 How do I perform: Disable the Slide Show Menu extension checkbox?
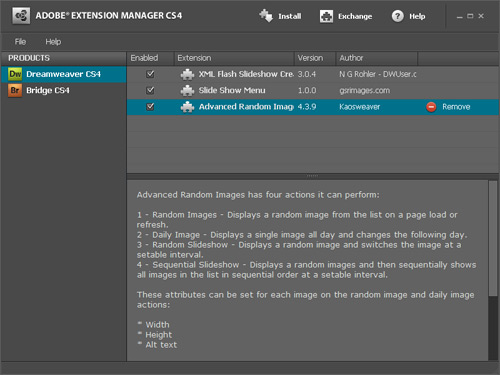click(150, 90)
